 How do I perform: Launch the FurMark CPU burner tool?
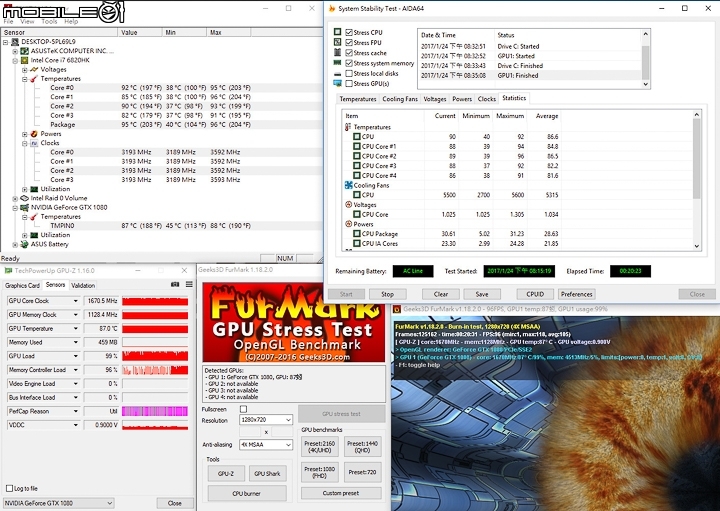(247, 494)
